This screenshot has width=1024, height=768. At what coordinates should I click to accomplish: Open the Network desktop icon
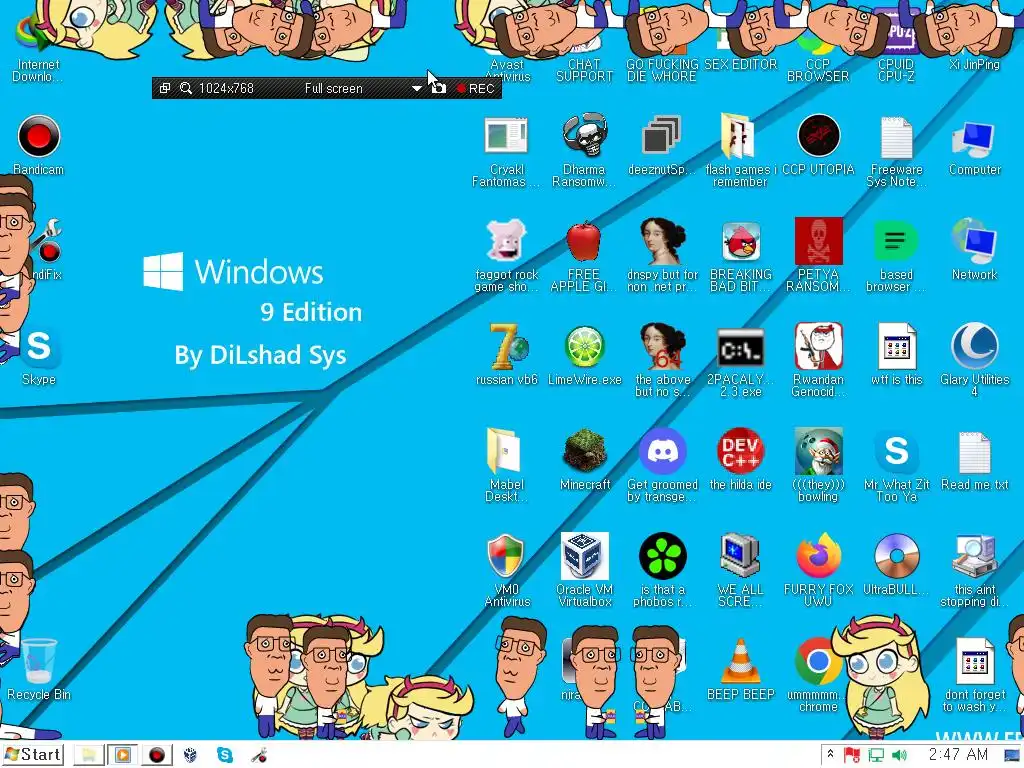(x=974, y=242)
